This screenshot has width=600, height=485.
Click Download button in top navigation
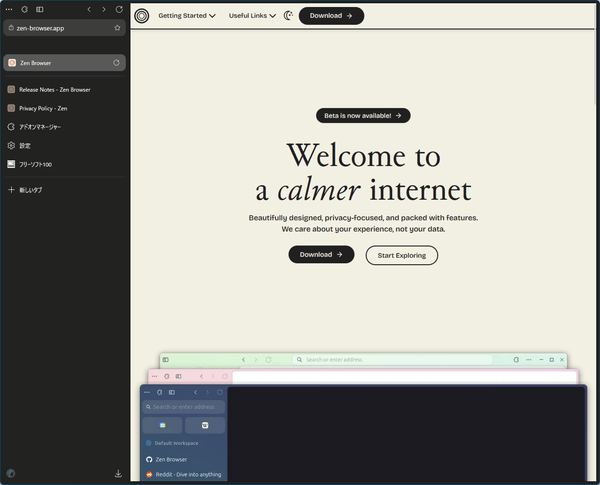(331, 16)
